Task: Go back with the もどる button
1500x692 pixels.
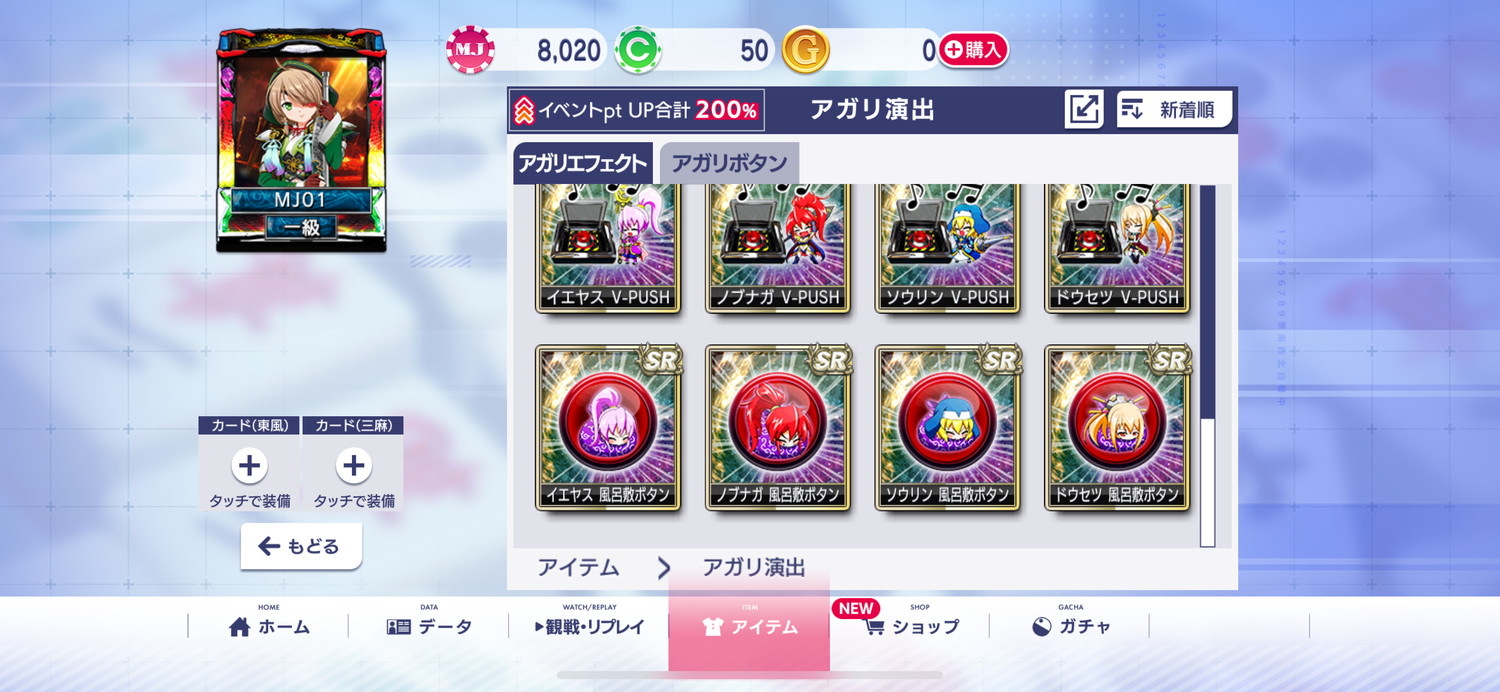Action: click(x=301, y=546)
